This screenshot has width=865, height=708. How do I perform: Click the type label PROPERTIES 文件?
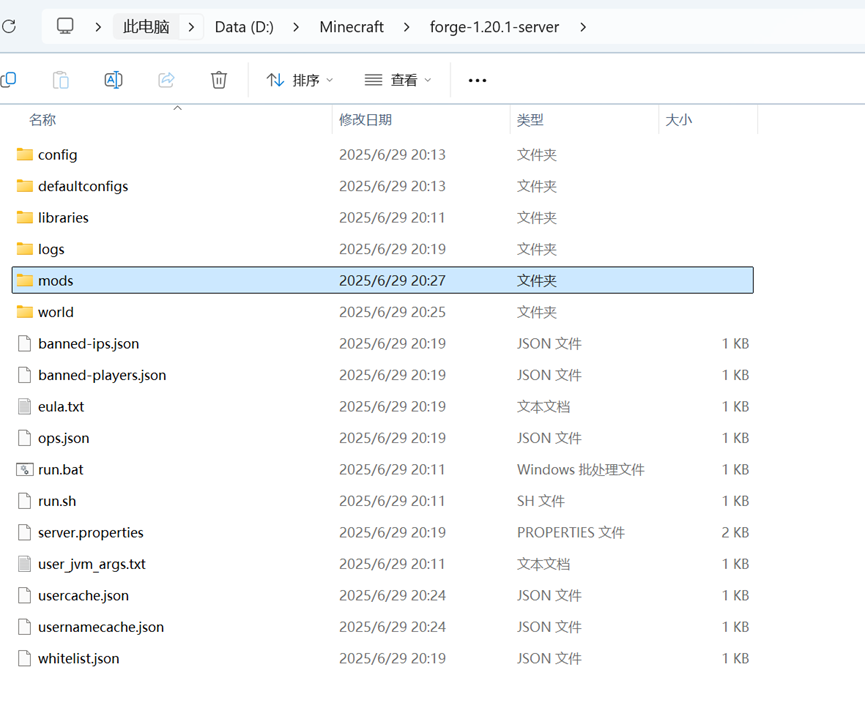pos(570,533)
